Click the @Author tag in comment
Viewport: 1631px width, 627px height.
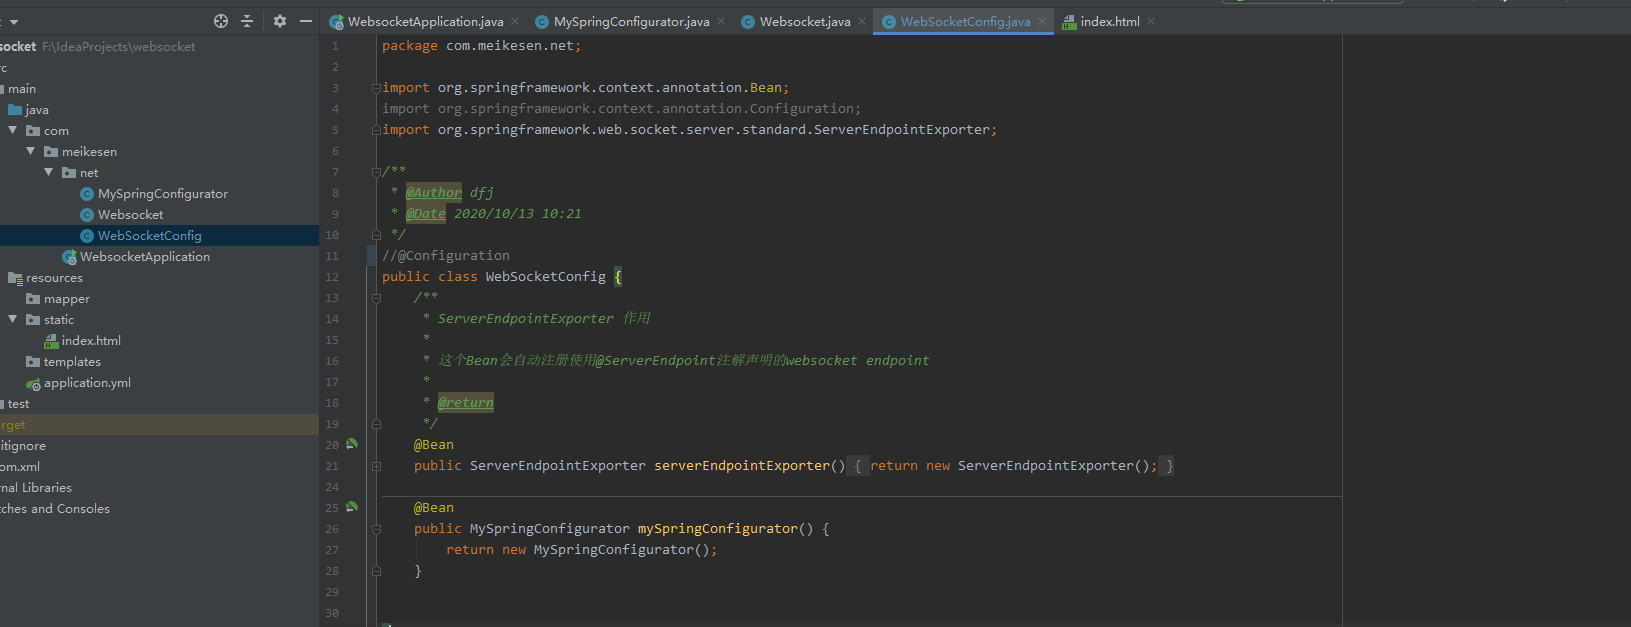(434, 193)
